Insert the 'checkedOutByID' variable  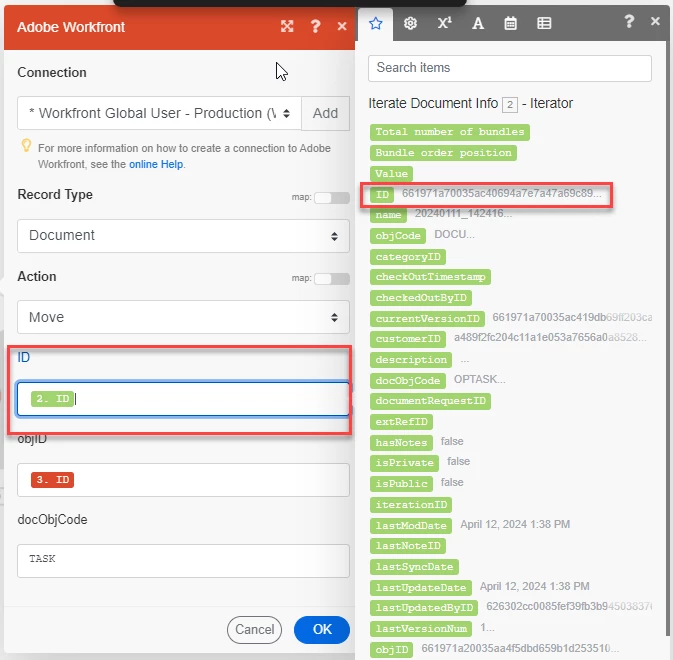coord(421,298)
